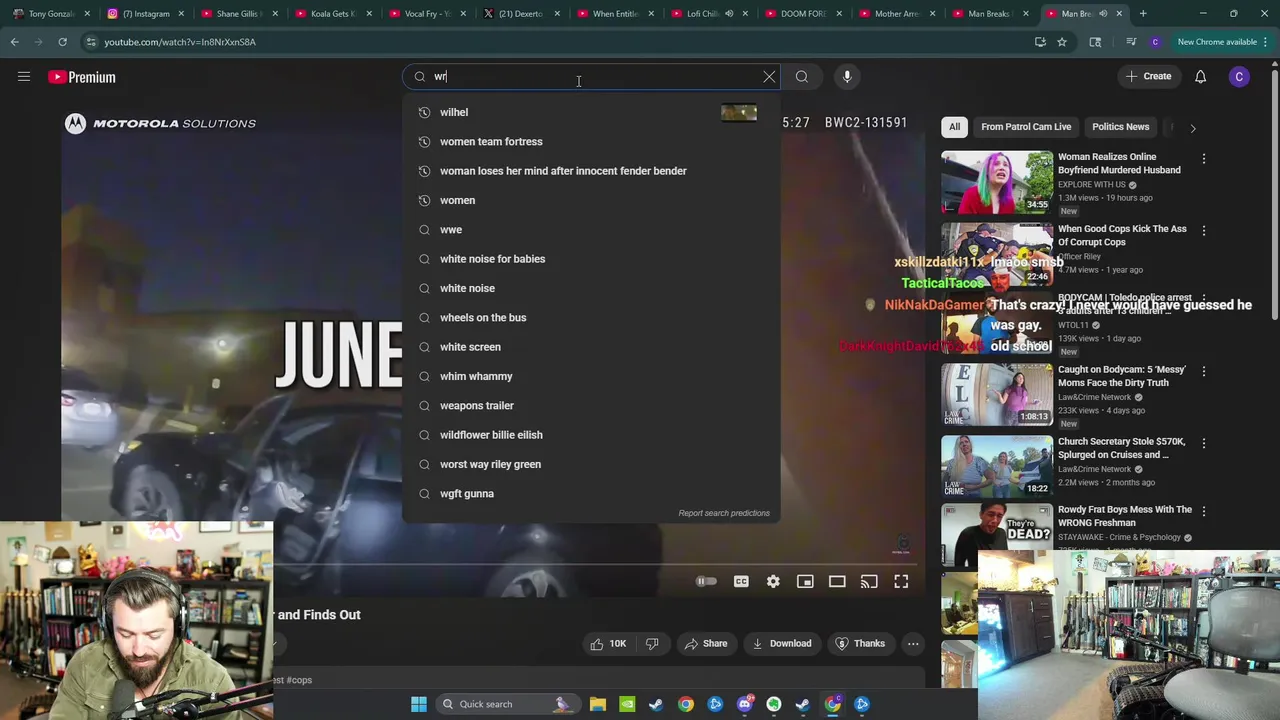Viewport: 1280px width, 720px height.
Task: Switch to miniplayer mode
Action: (805, 581)
